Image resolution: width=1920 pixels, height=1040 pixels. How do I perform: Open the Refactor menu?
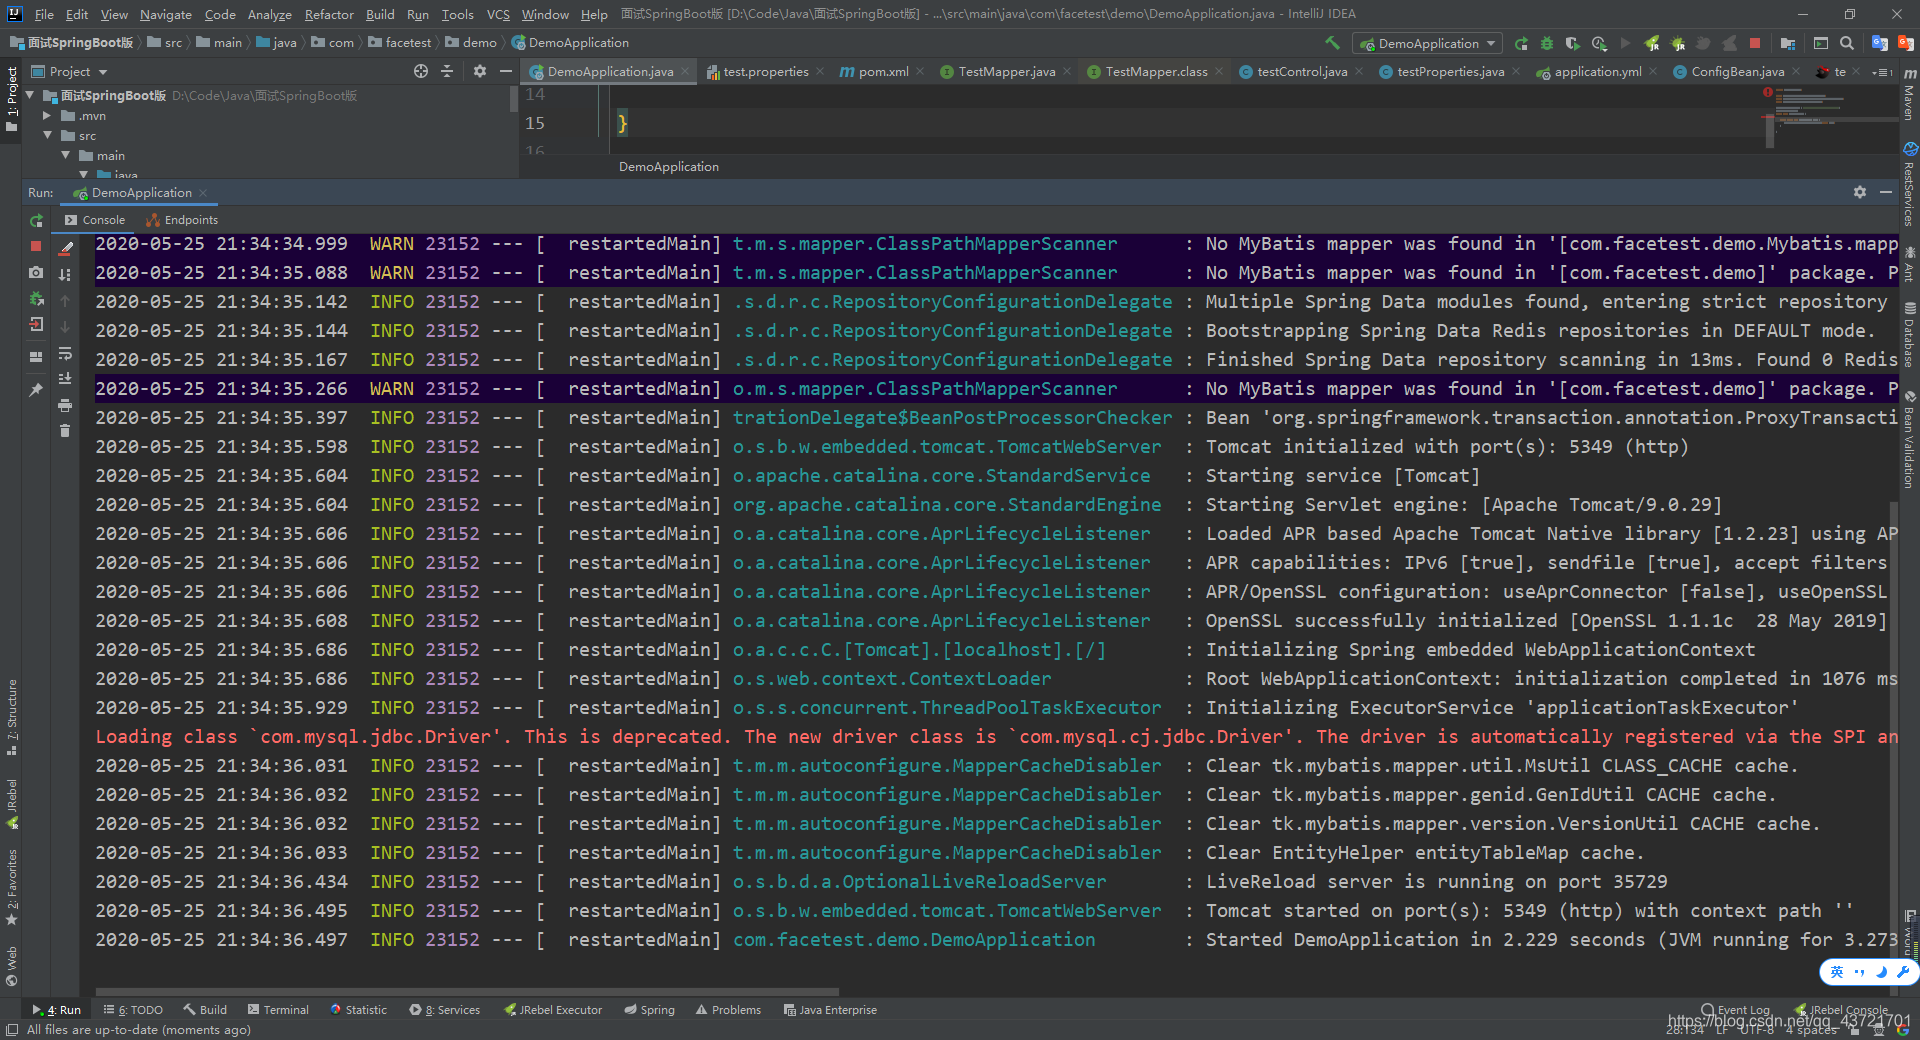(329, 14)
